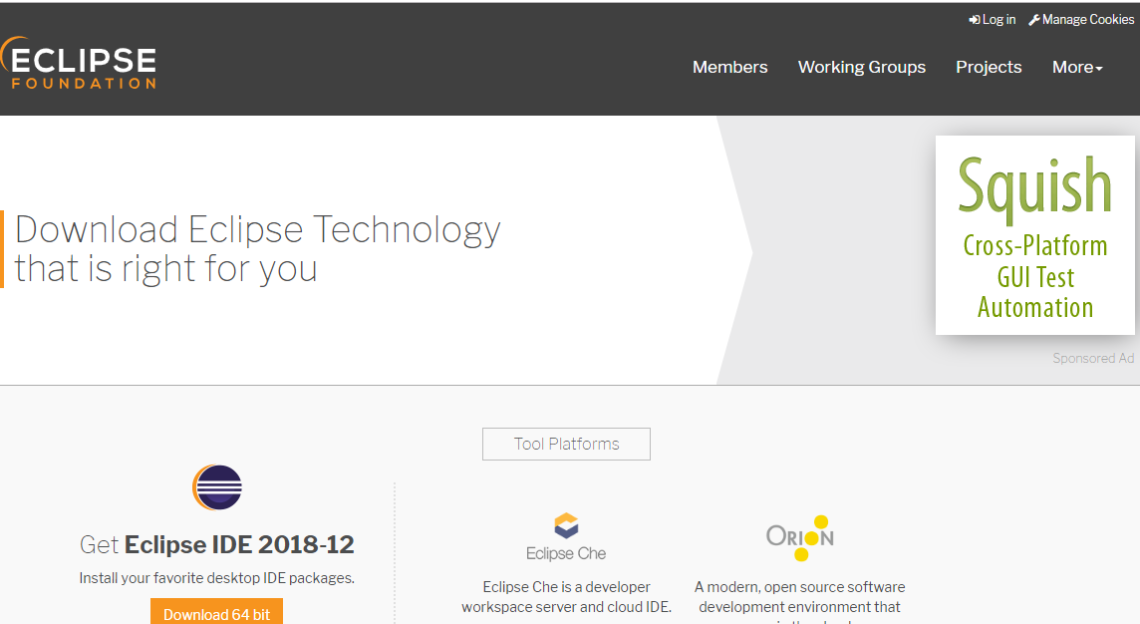Open the Orion logo
This screenshot has width=1140, height=624.
pyautogui.click(x=799, y=537)
